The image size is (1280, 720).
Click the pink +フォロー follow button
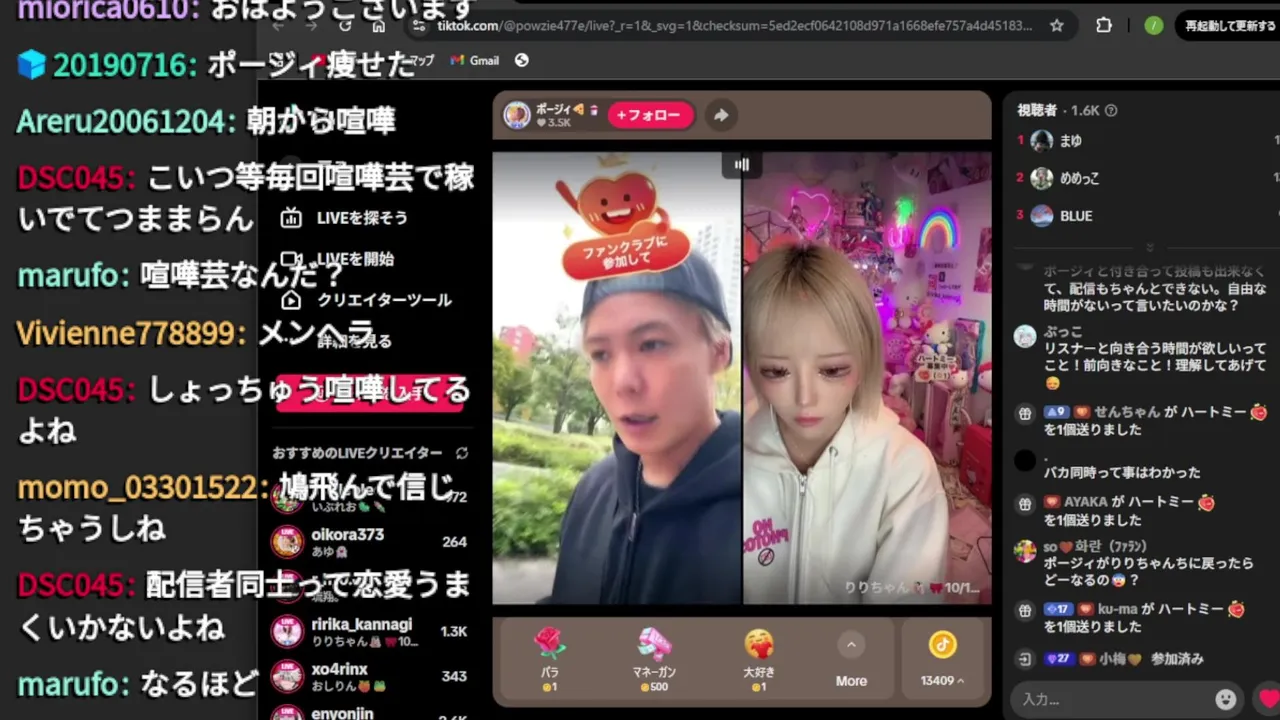pyautogui.click(x=649, y=115)
